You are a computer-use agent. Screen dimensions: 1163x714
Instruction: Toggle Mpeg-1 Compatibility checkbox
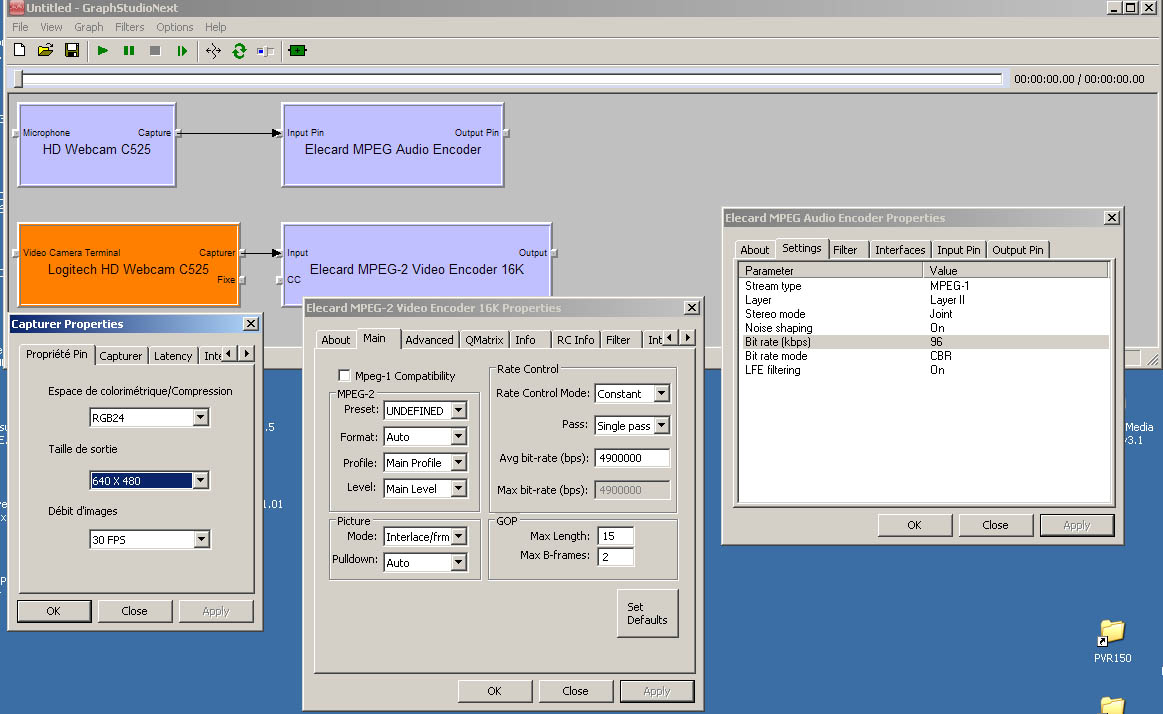[x=344, y=376]
